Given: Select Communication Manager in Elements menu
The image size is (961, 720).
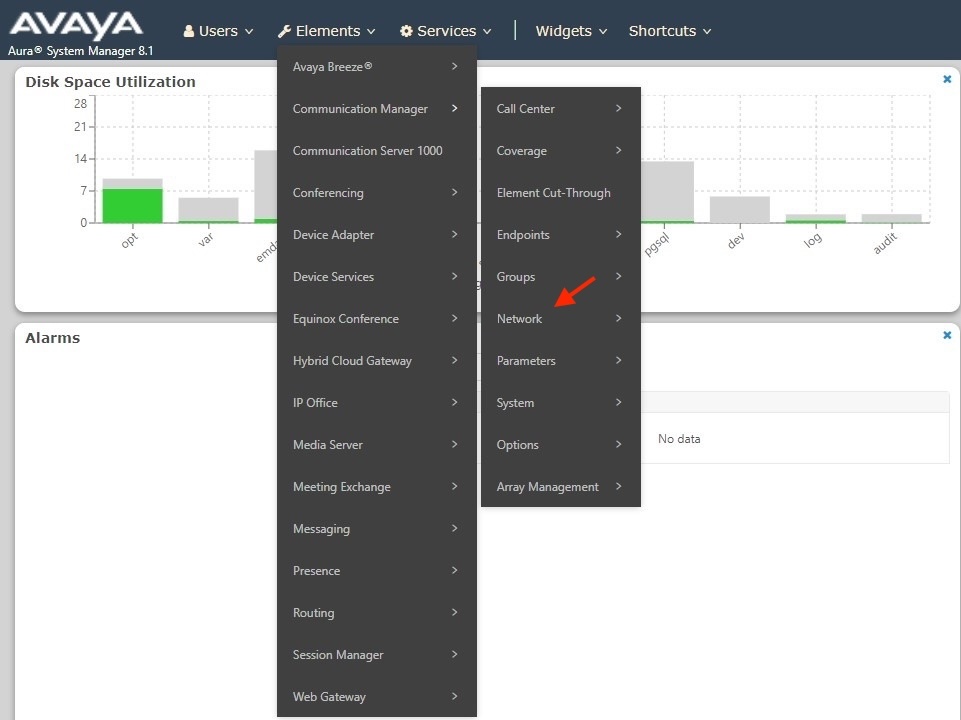Looking at the screenshot, I should point(376,108).
